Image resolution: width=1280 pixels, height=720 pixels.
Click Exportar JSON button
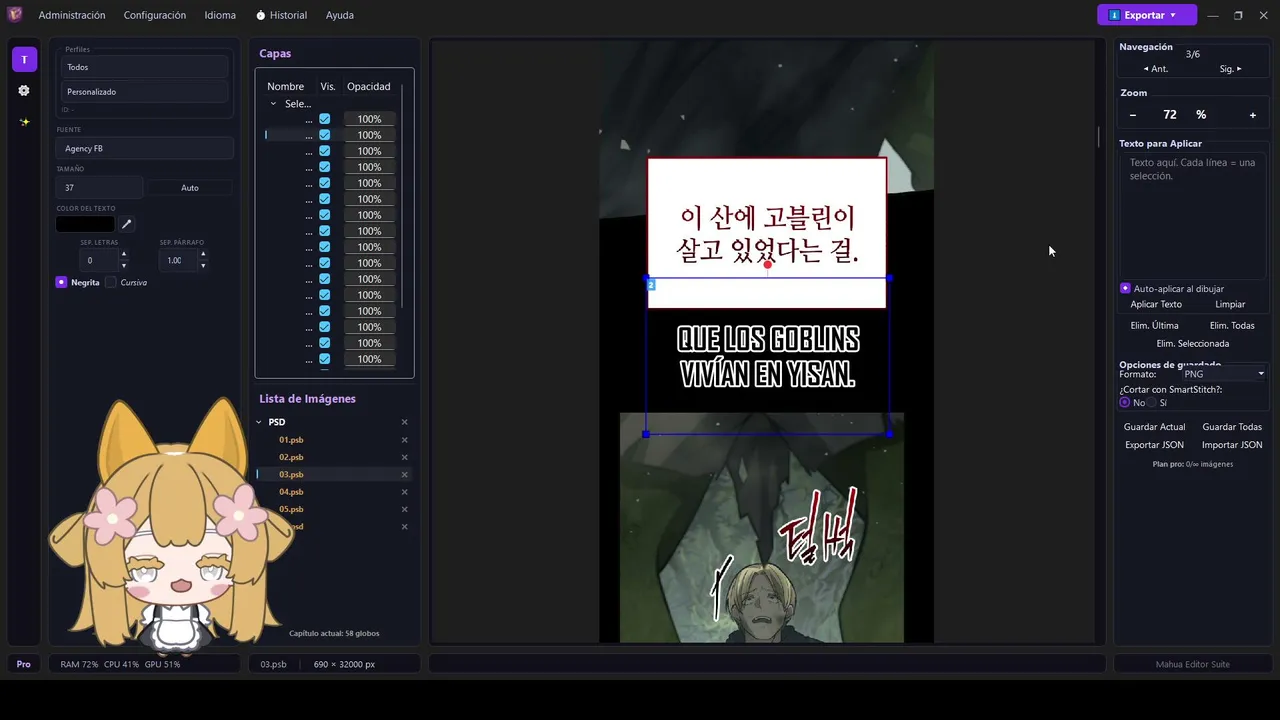coord(1154,445)
